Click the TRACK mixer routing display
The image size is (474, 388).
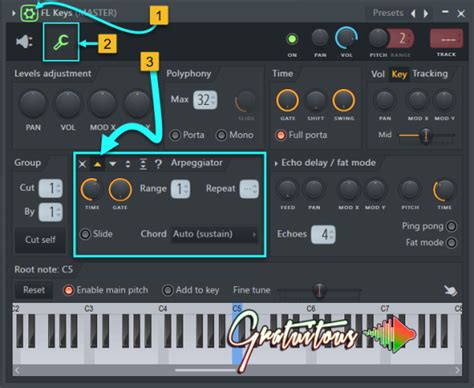point(446,39)
